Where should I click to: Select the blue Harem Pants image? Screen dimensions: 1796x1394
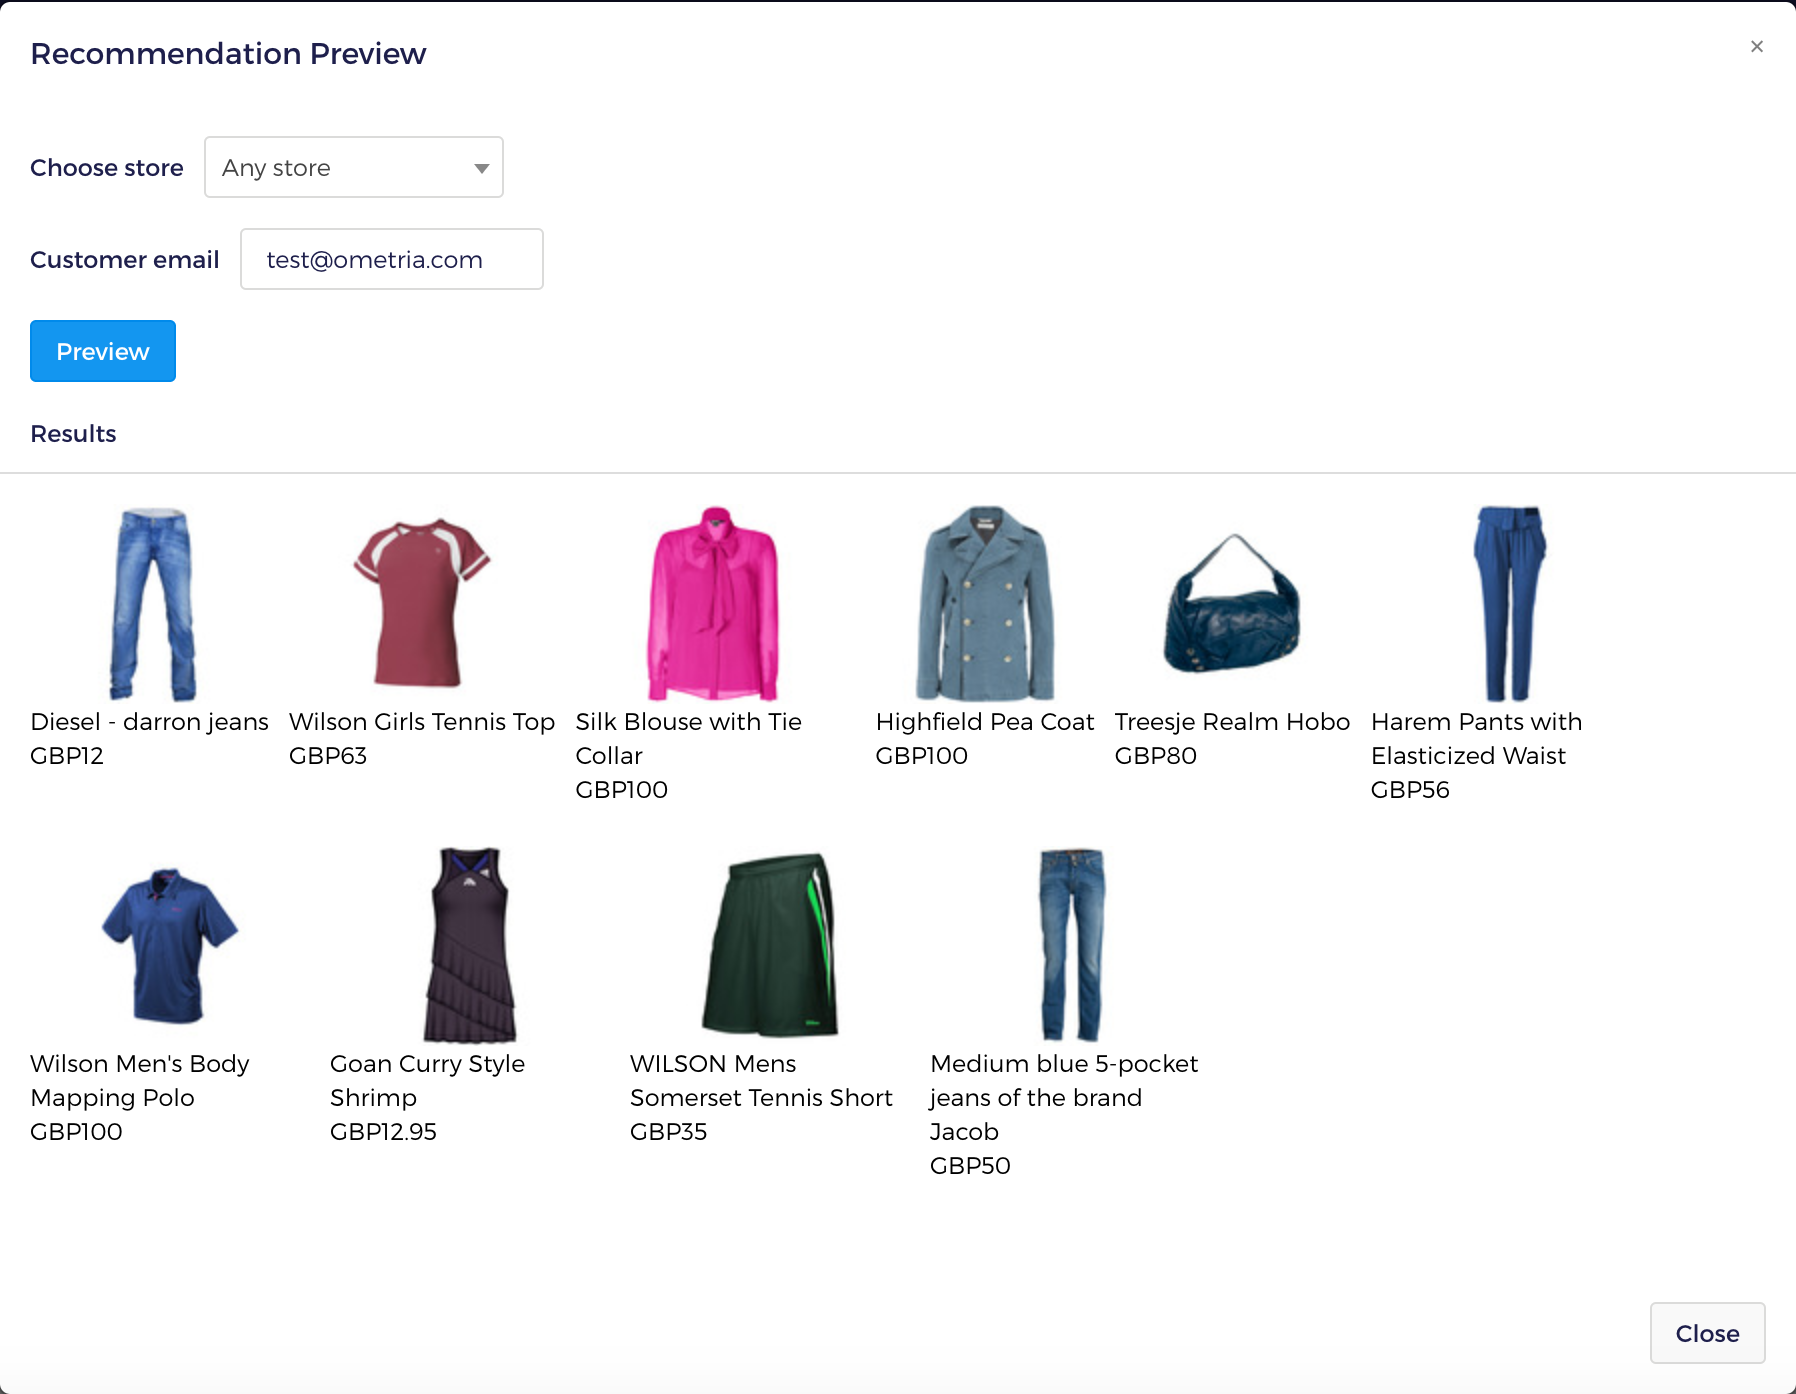[1509, 603]
